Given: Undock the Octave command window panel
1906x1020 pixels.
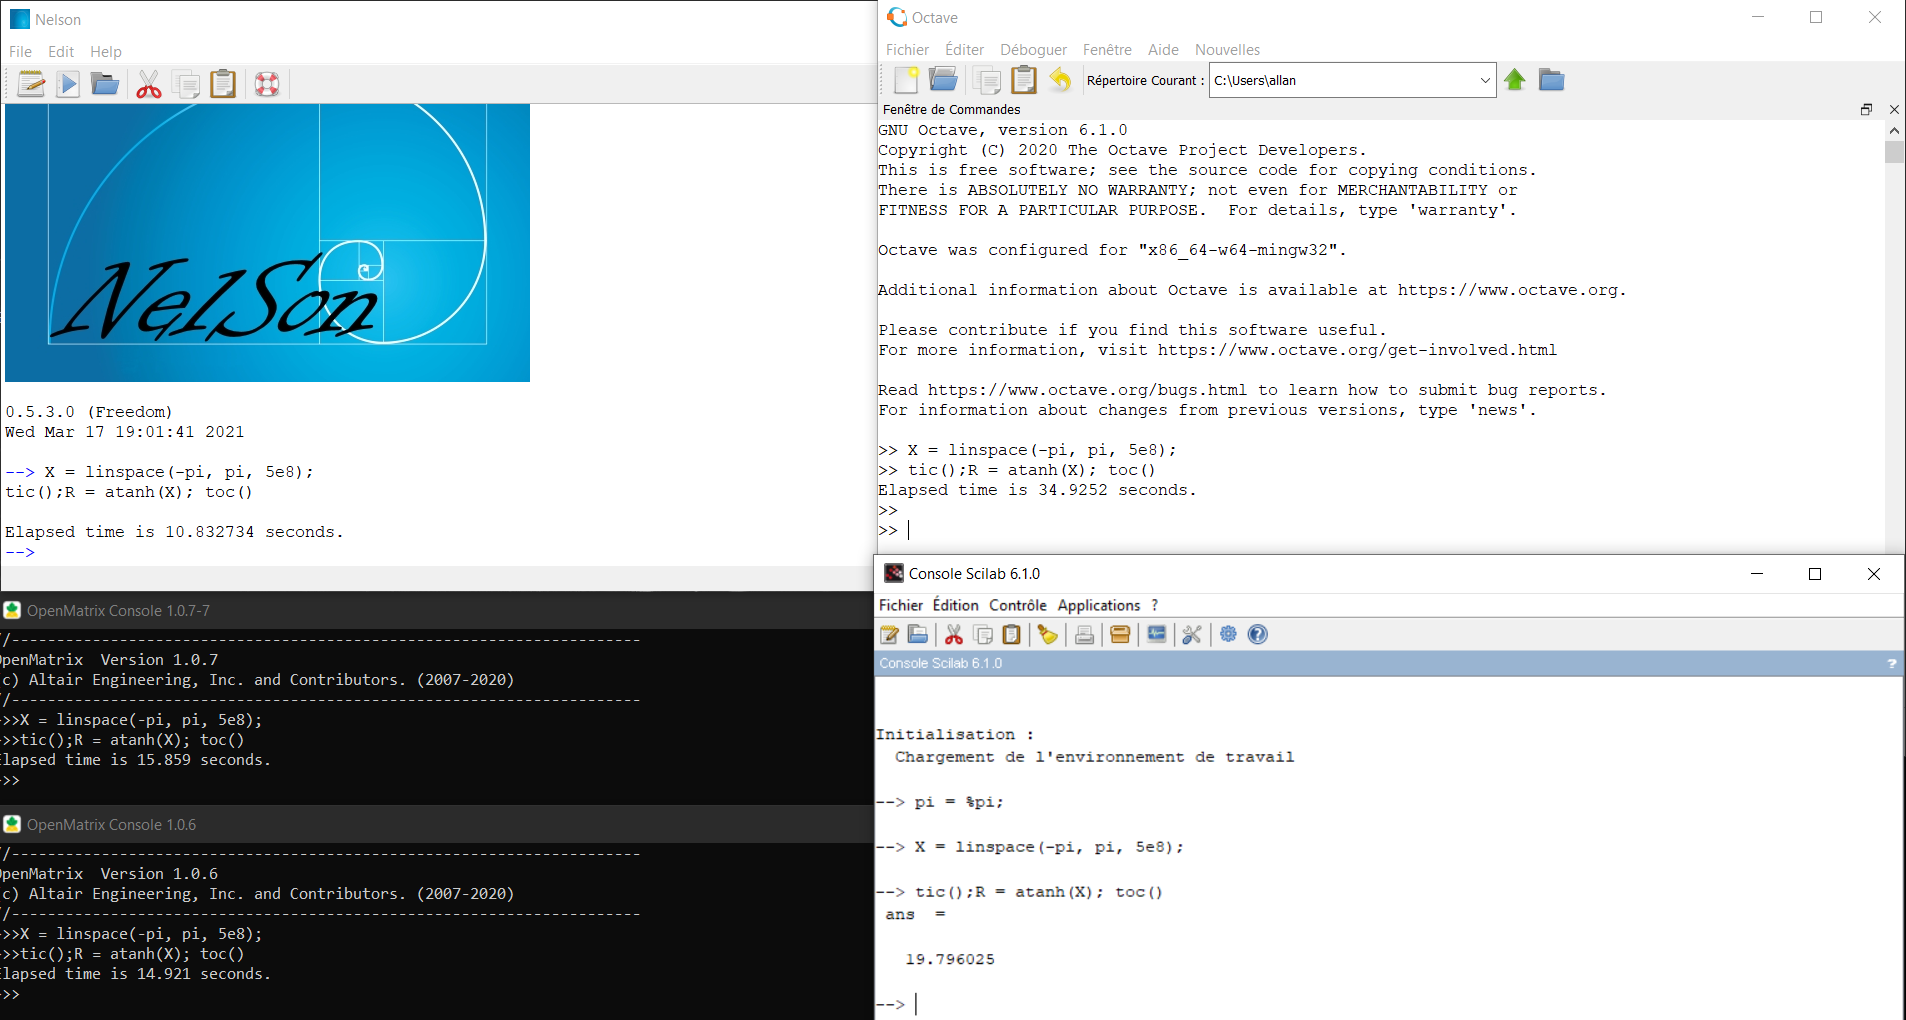Looking at the screenshot, I should click(1866, 109).
